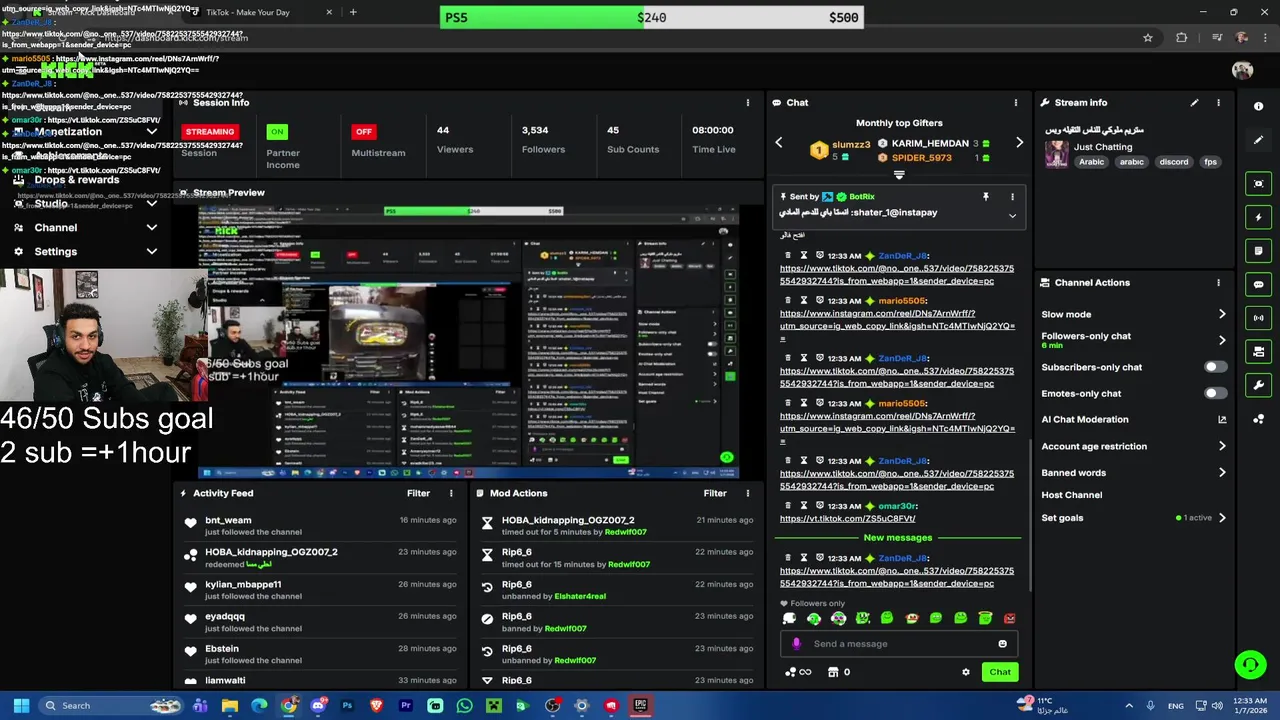Insert the red angry emote

[1009, 619]
